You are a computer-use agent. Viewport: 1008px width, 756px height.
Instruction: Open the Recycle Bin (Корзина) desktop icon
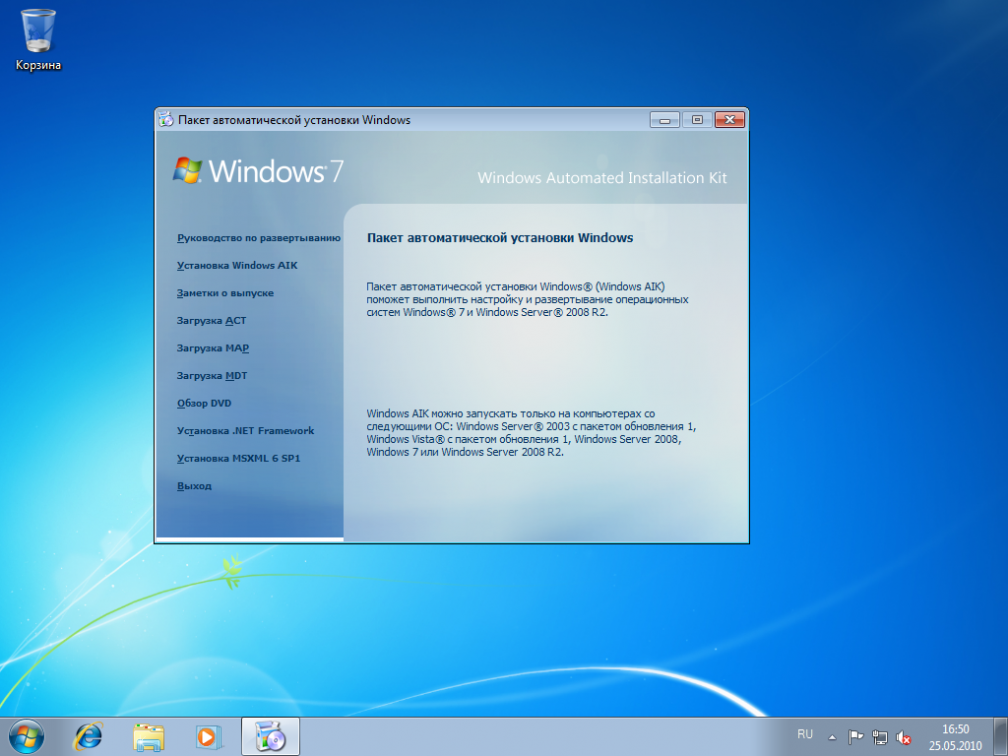39,40
